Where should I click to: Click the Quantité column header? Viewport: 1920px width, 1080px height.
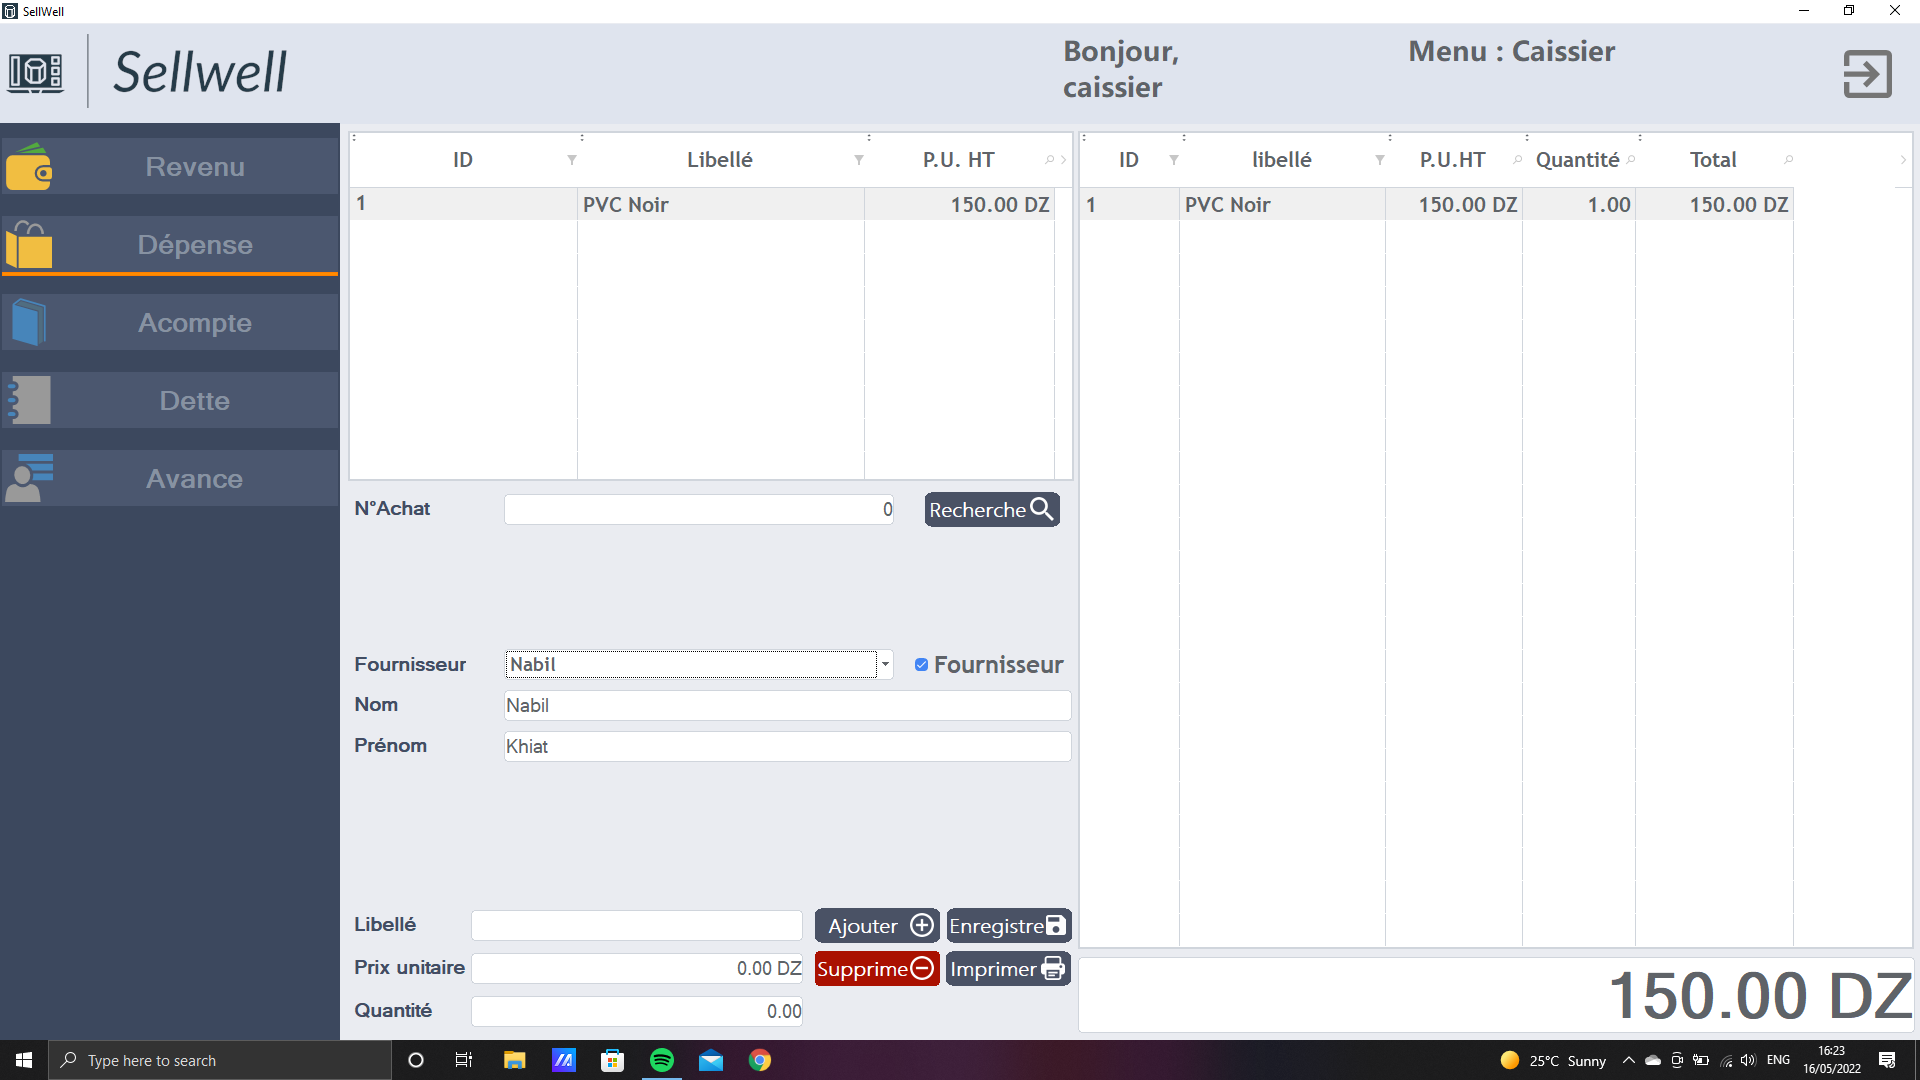coord(1577,160)
